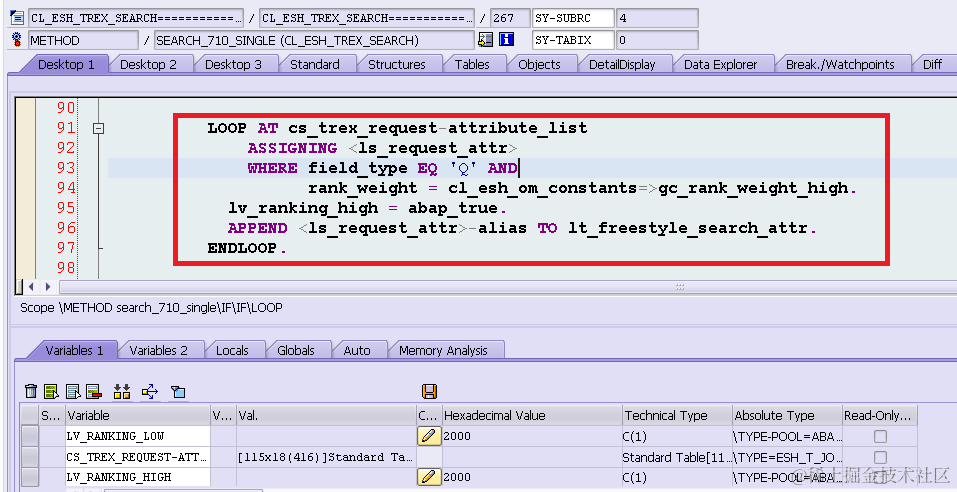This screenshot has width=957, height=492.
Task: Switch to Desktop 3 tab
Action: point(233,64)
